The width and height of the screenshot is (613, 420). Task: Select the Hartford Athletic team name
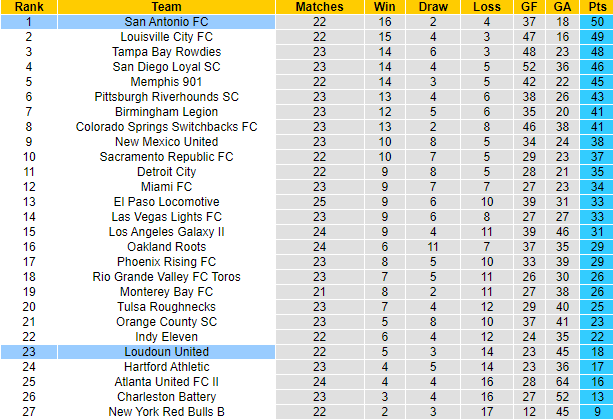(166, 367)
